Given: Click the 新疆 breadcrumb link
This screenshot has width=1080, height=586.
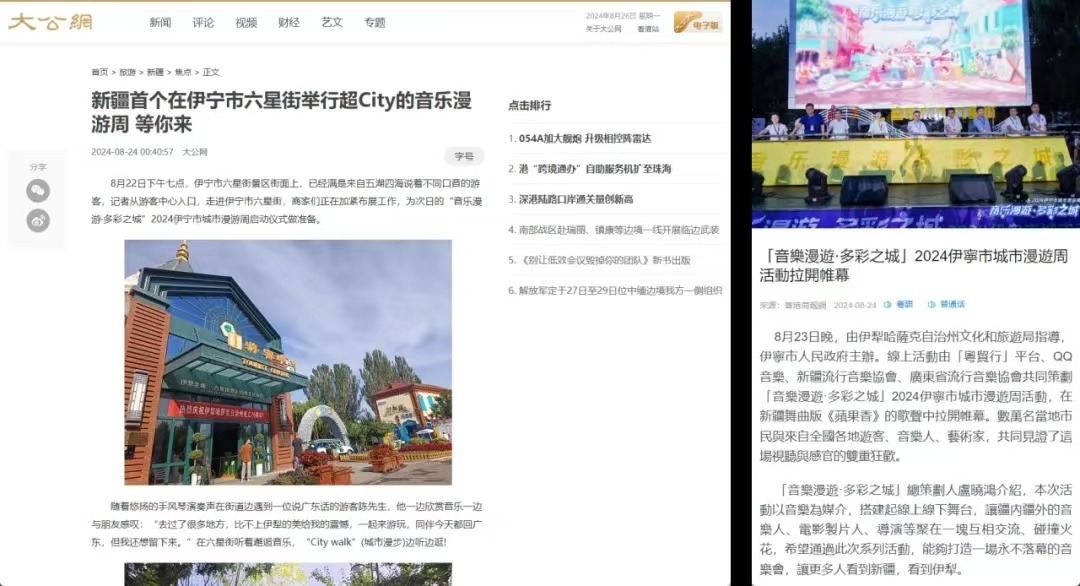Looking at the screenshot, I should (155, 72).
